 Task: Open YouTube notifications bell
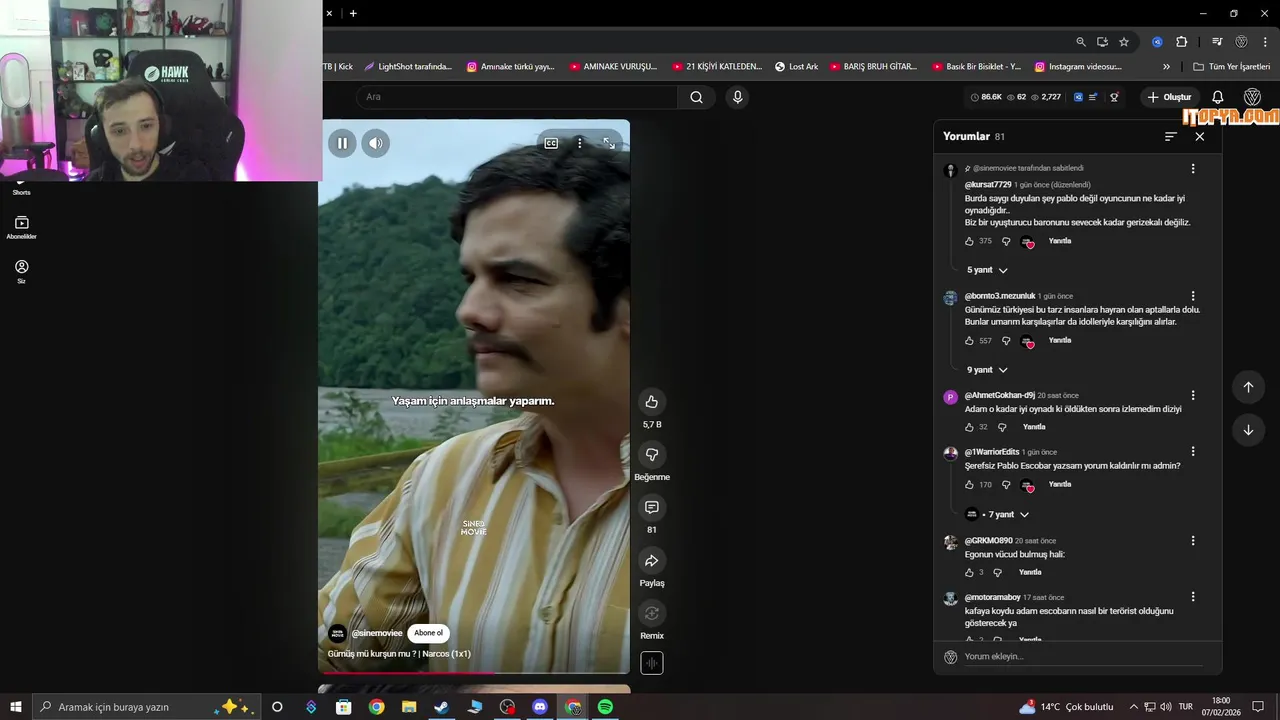pyautogui.click(x=1218, y=97)
